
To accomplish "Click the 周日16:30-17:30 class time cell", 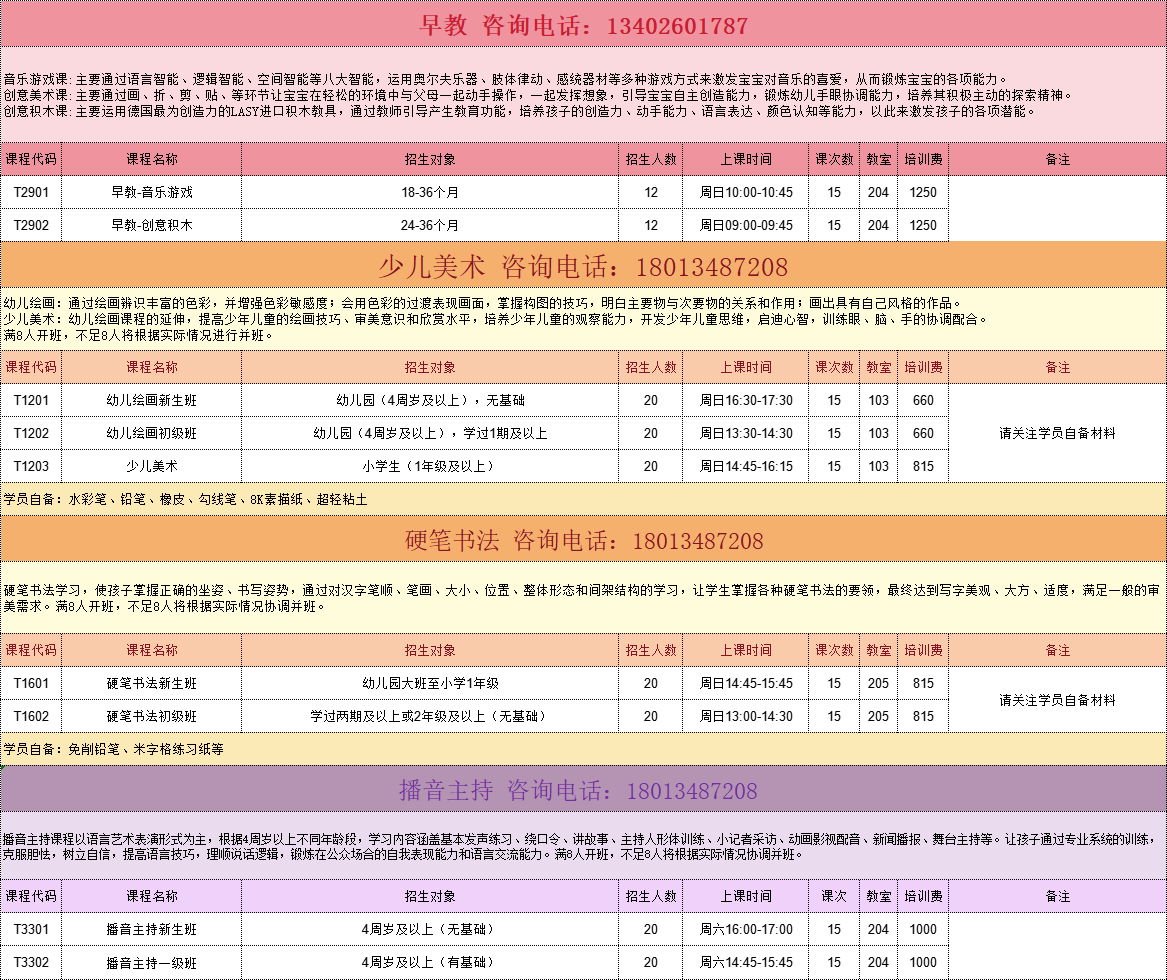I will [x=746, y=400].
